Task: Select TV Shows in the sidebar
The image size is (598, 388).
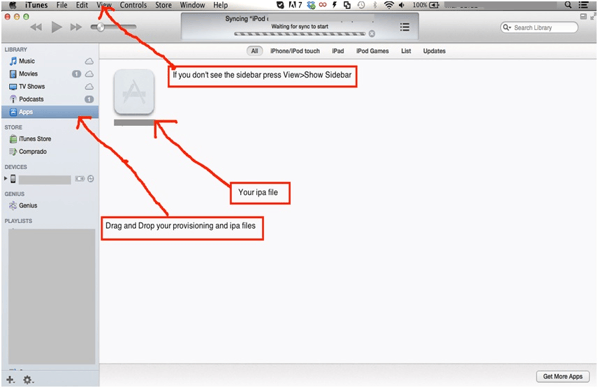Action: coord(50,87)
